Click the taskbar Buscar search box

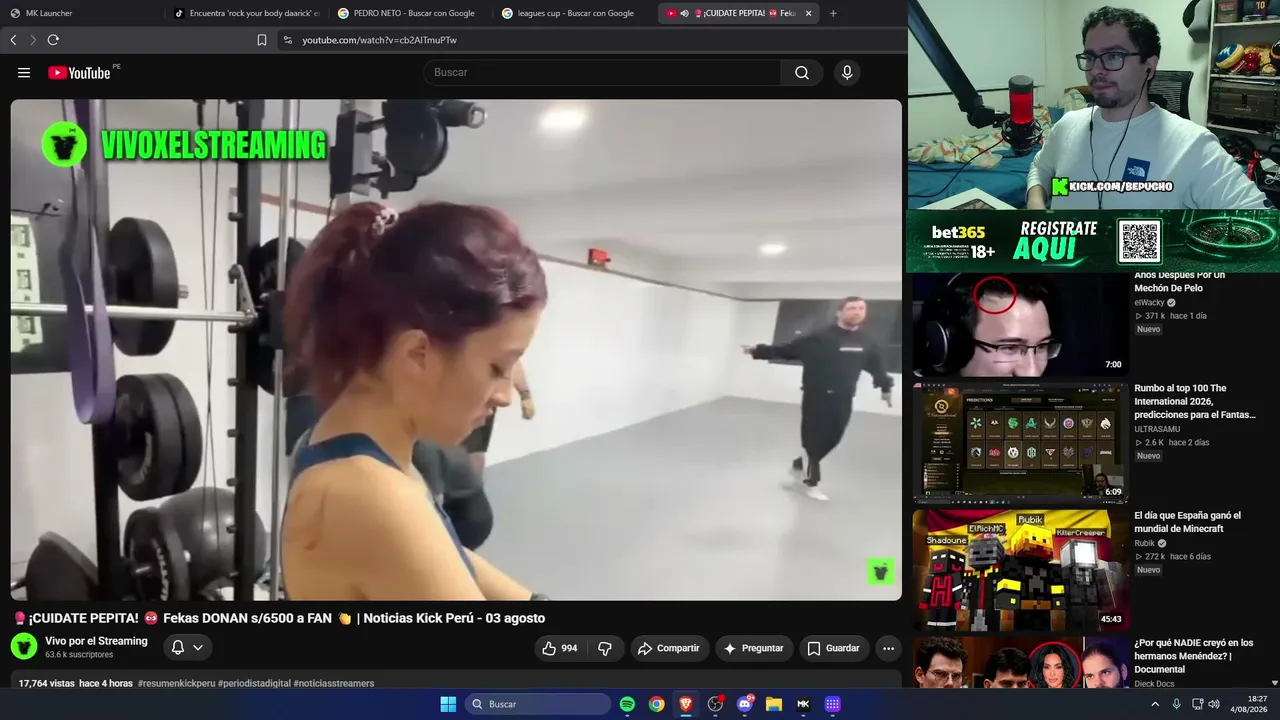539,704
